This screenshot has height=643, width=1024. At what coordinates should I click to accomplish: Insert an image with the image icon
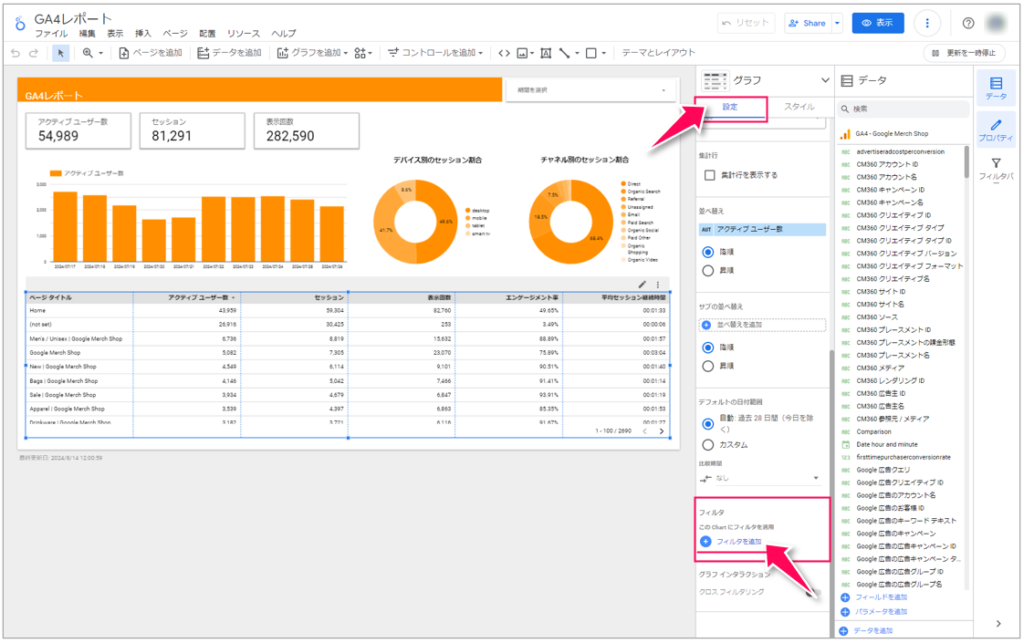click(x=522, y=53)
